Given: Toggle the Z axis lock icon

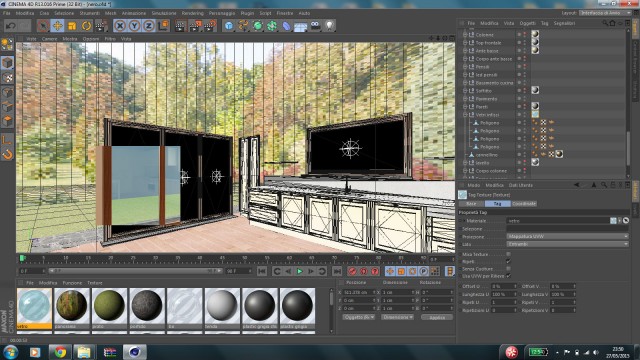Looking at the screenshot, I should [149, 26].
